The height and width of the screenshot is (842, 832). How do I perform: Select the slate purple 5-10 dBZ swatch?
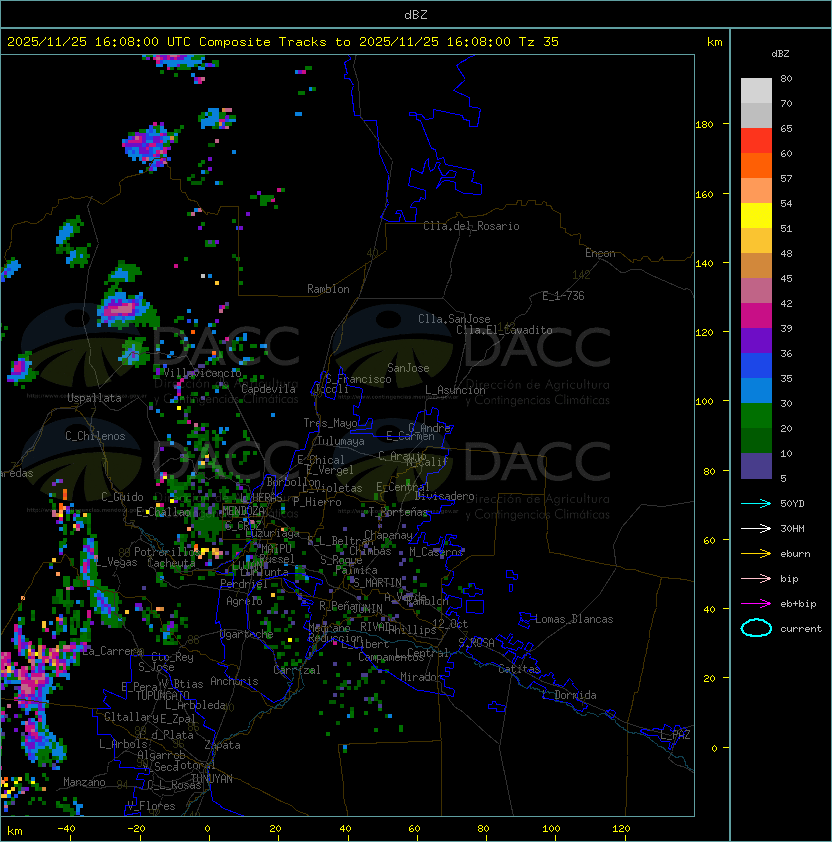[756, 466]
